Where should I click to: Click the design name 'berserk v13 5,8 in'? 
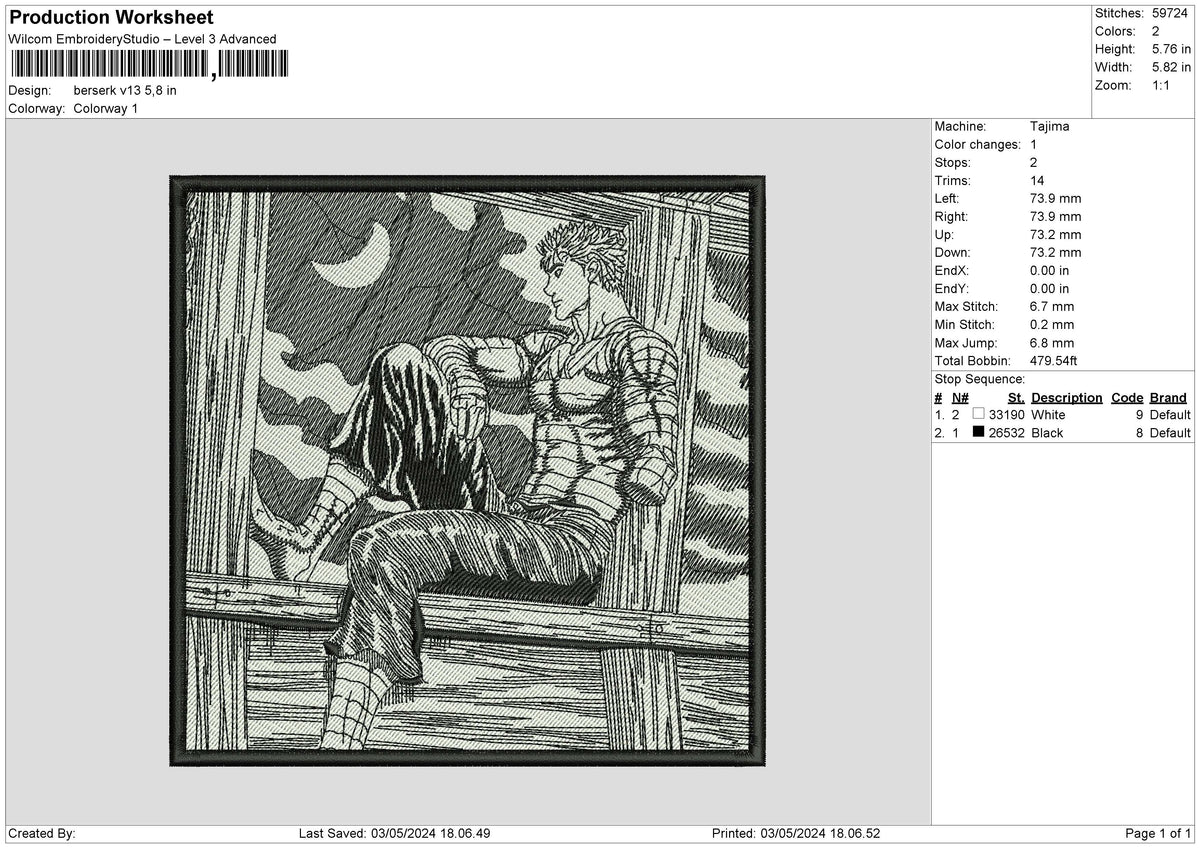tap(125, 90)
